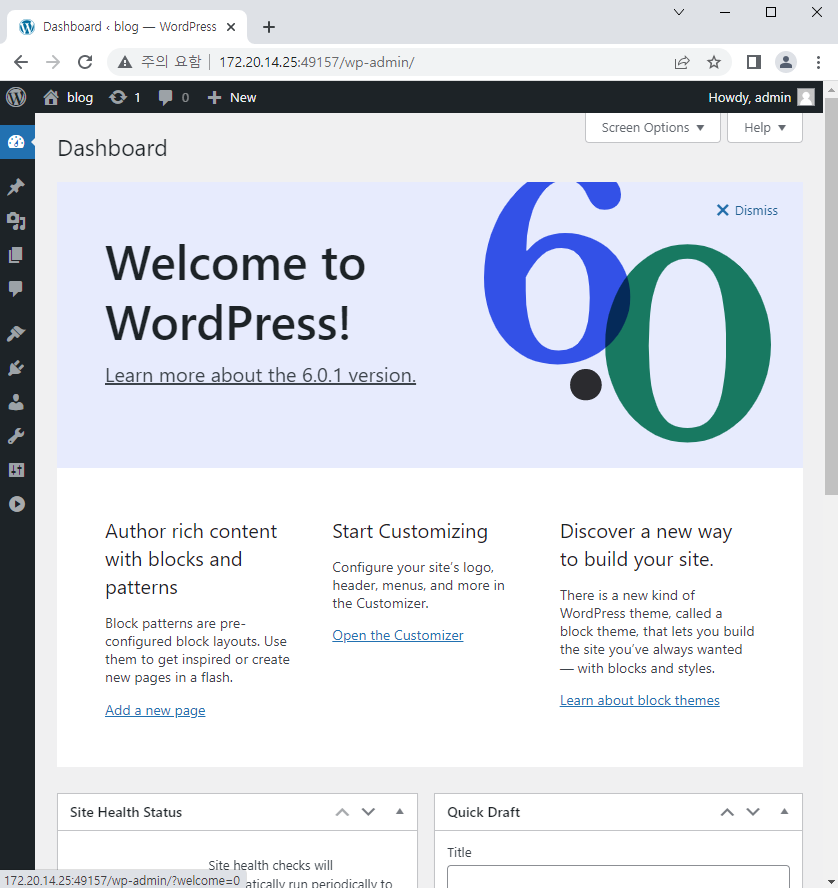Open the Plugins sidebar icon
This screenshot has width=838, height=888.
16,368
